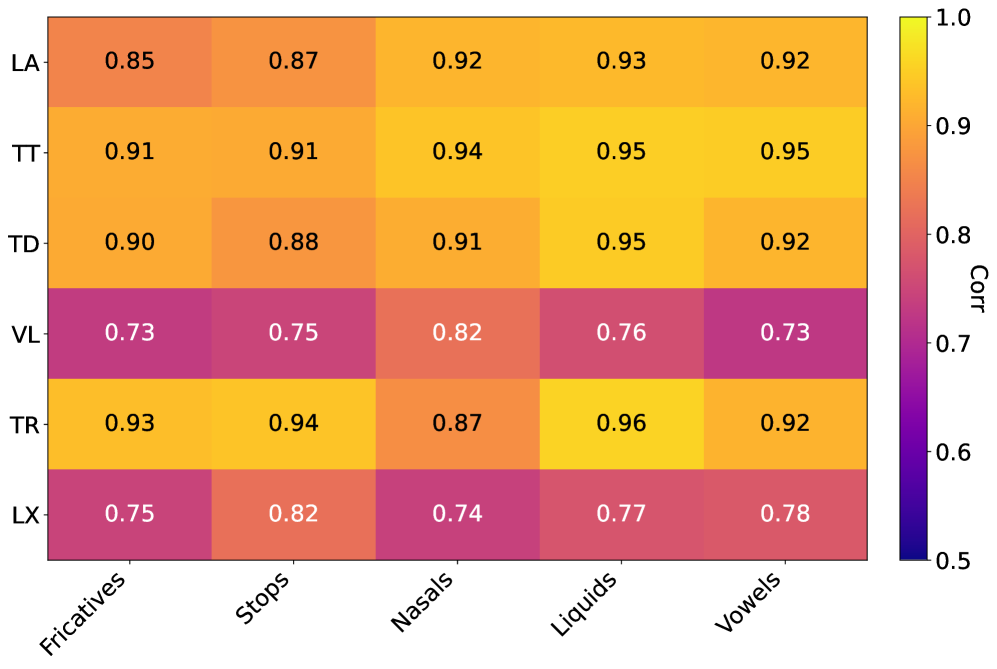Click the LX y-axis label
This screenshot has height=669, width=997.
point(26,515)
